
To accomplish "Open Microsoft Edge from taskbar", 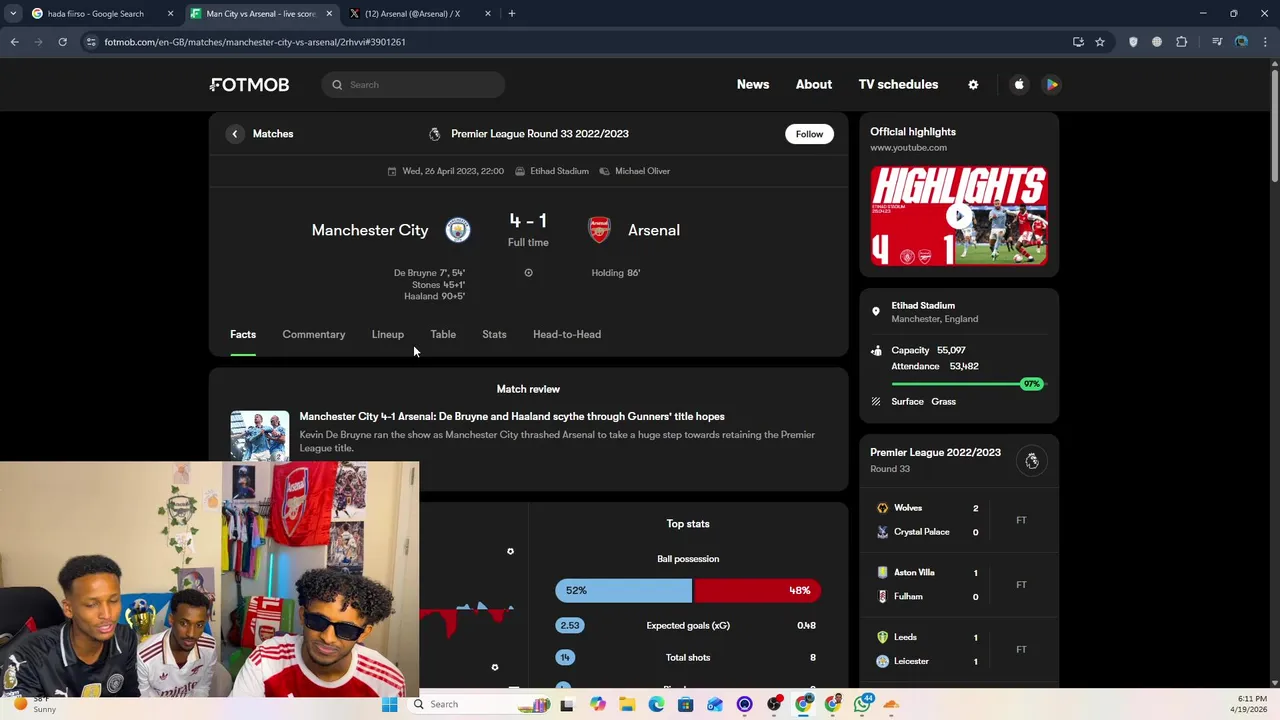I will [656, 704].
